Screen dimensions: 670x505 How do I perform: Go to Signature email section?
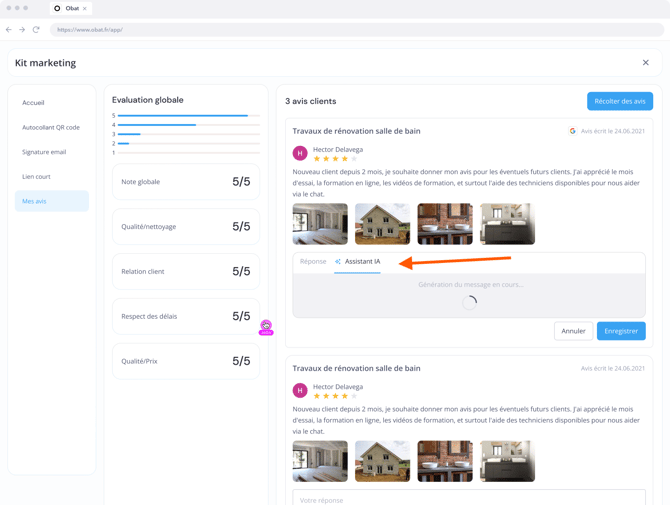tap(44, 152)
